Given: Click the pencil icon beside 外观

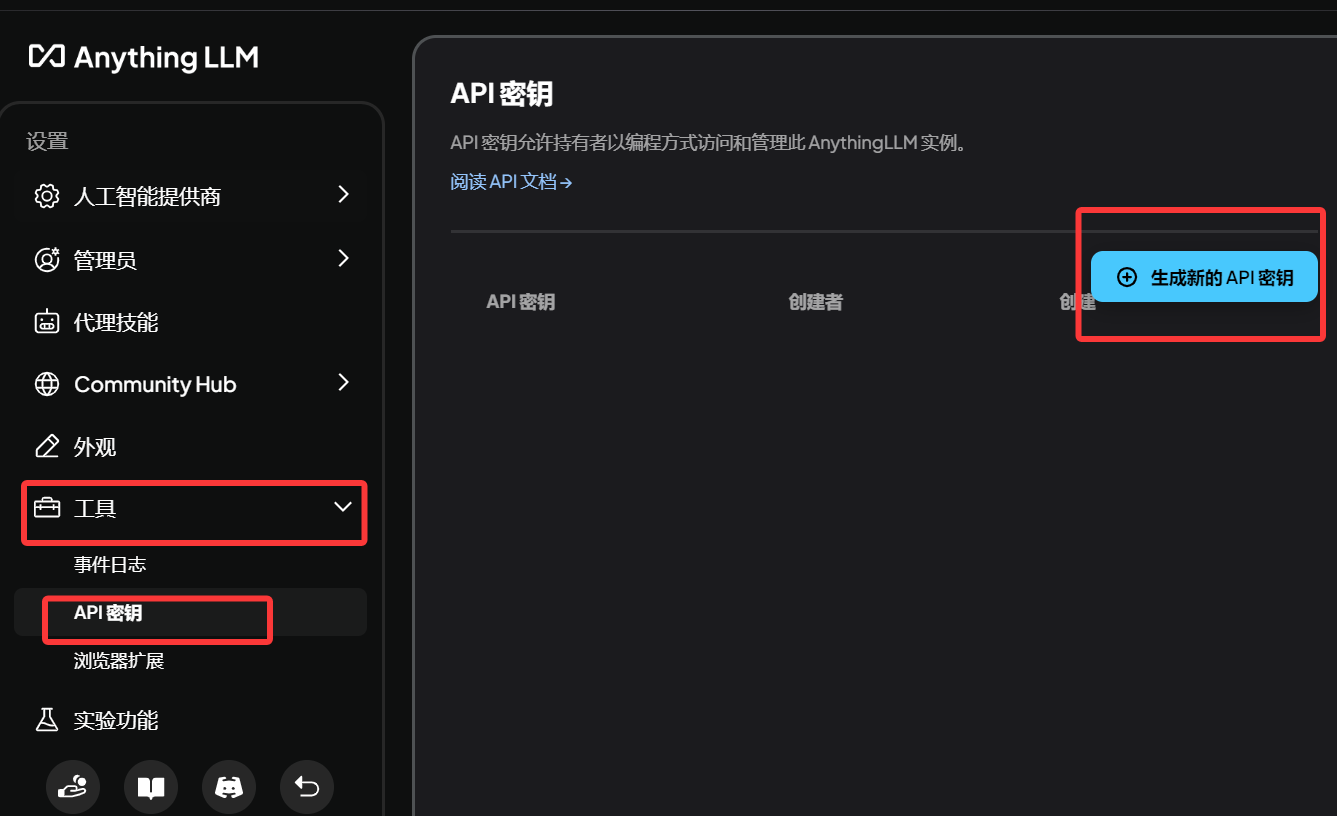Looking at the screenshot, I should pos(47,446).
